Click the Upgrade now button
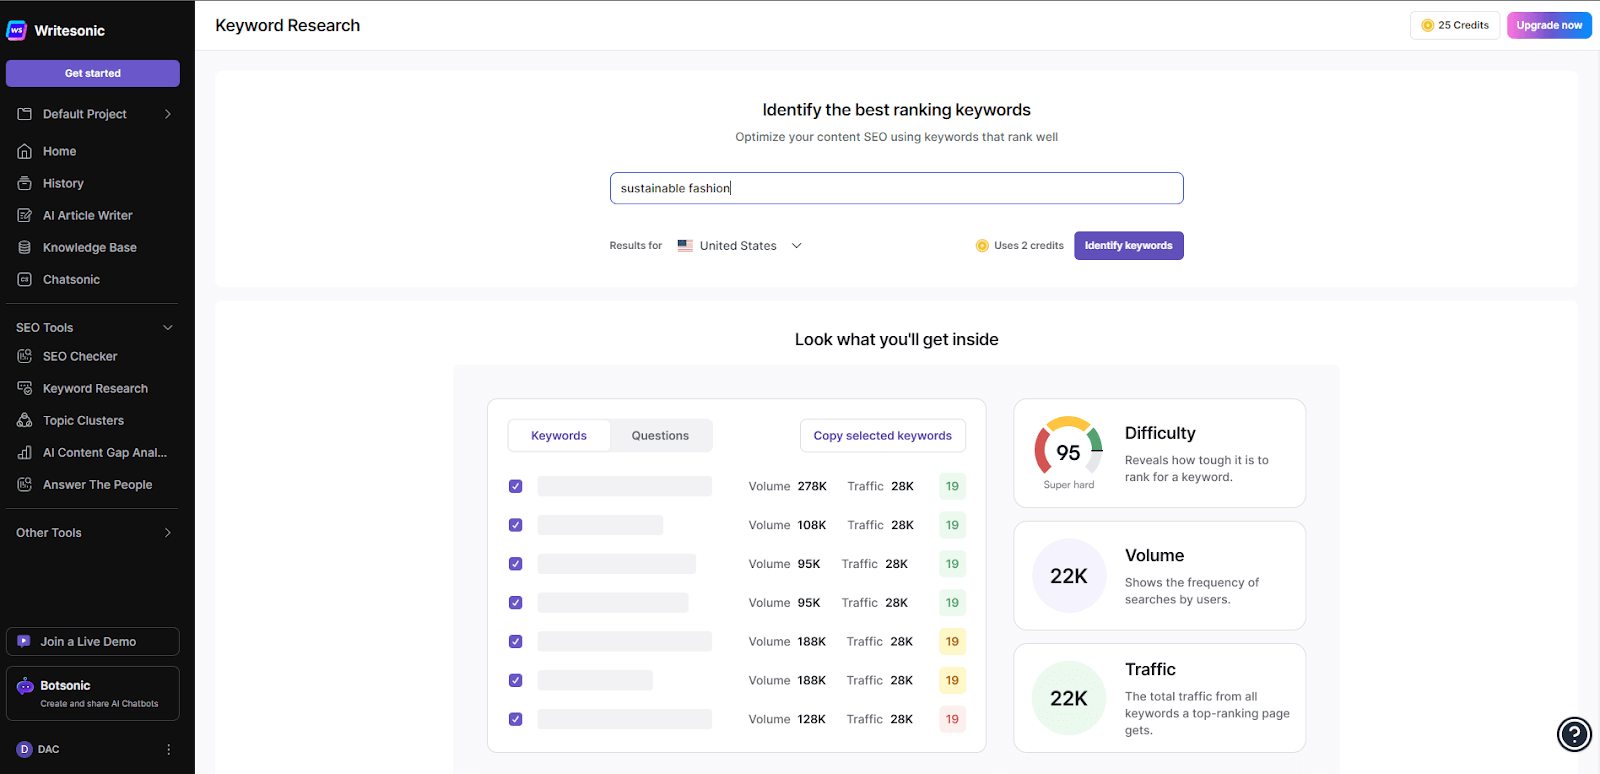 tap(1549, 25)
